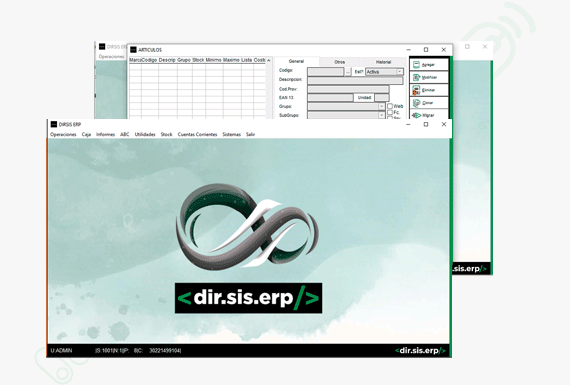The image size is (570, 385).
Task: Click the Descripcion input field
Action: pyautogui.click(x=355, y=80)
